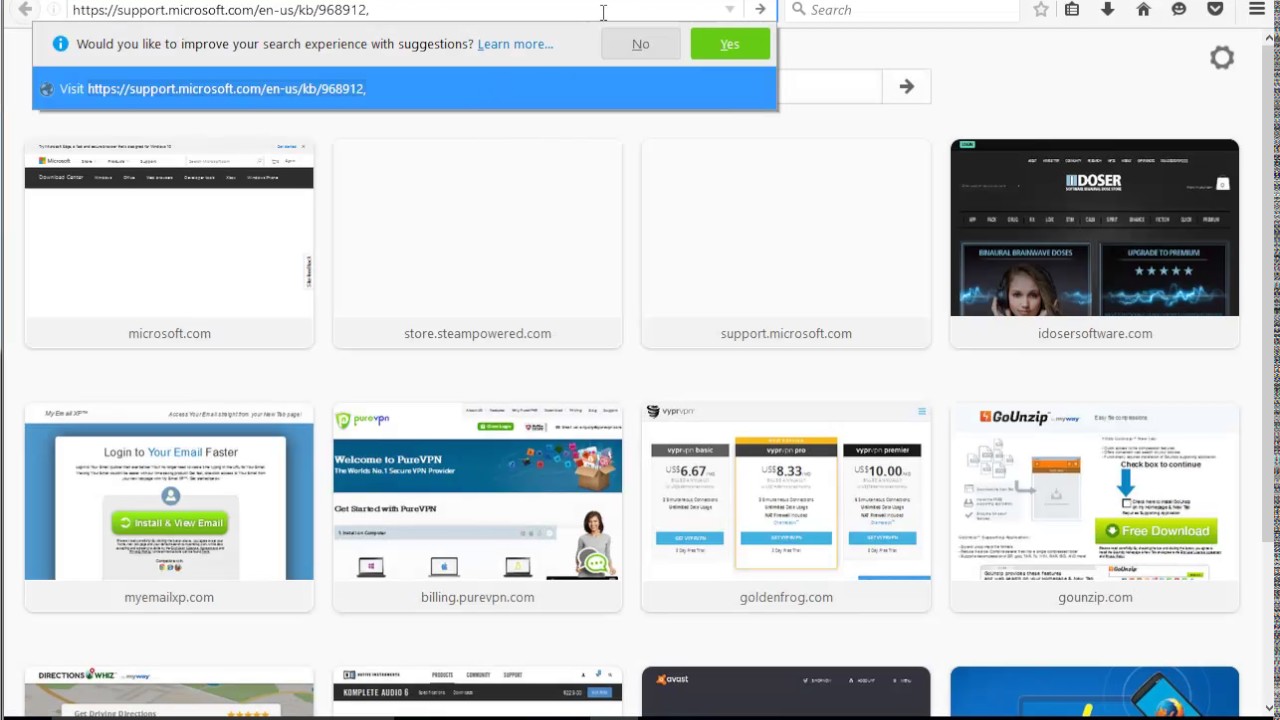Open the address bar history dropdown arrow

[730, 9]
